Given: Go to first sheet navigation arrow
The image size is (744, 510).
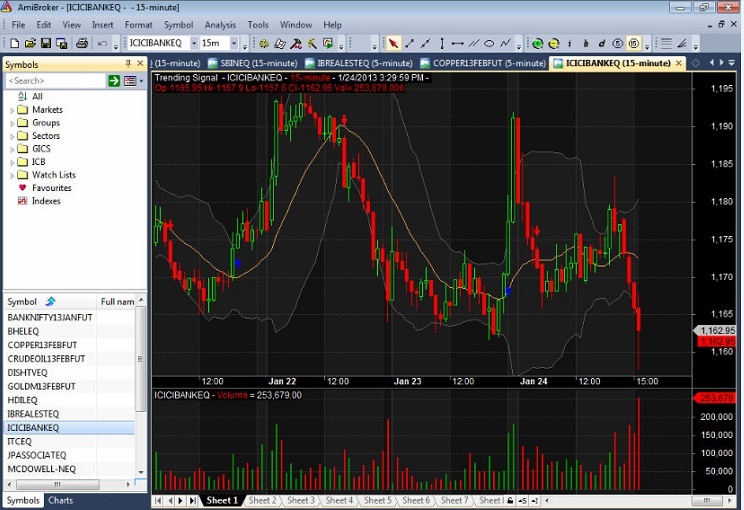Looking at the screenshot, I should (x=158, y=500).
